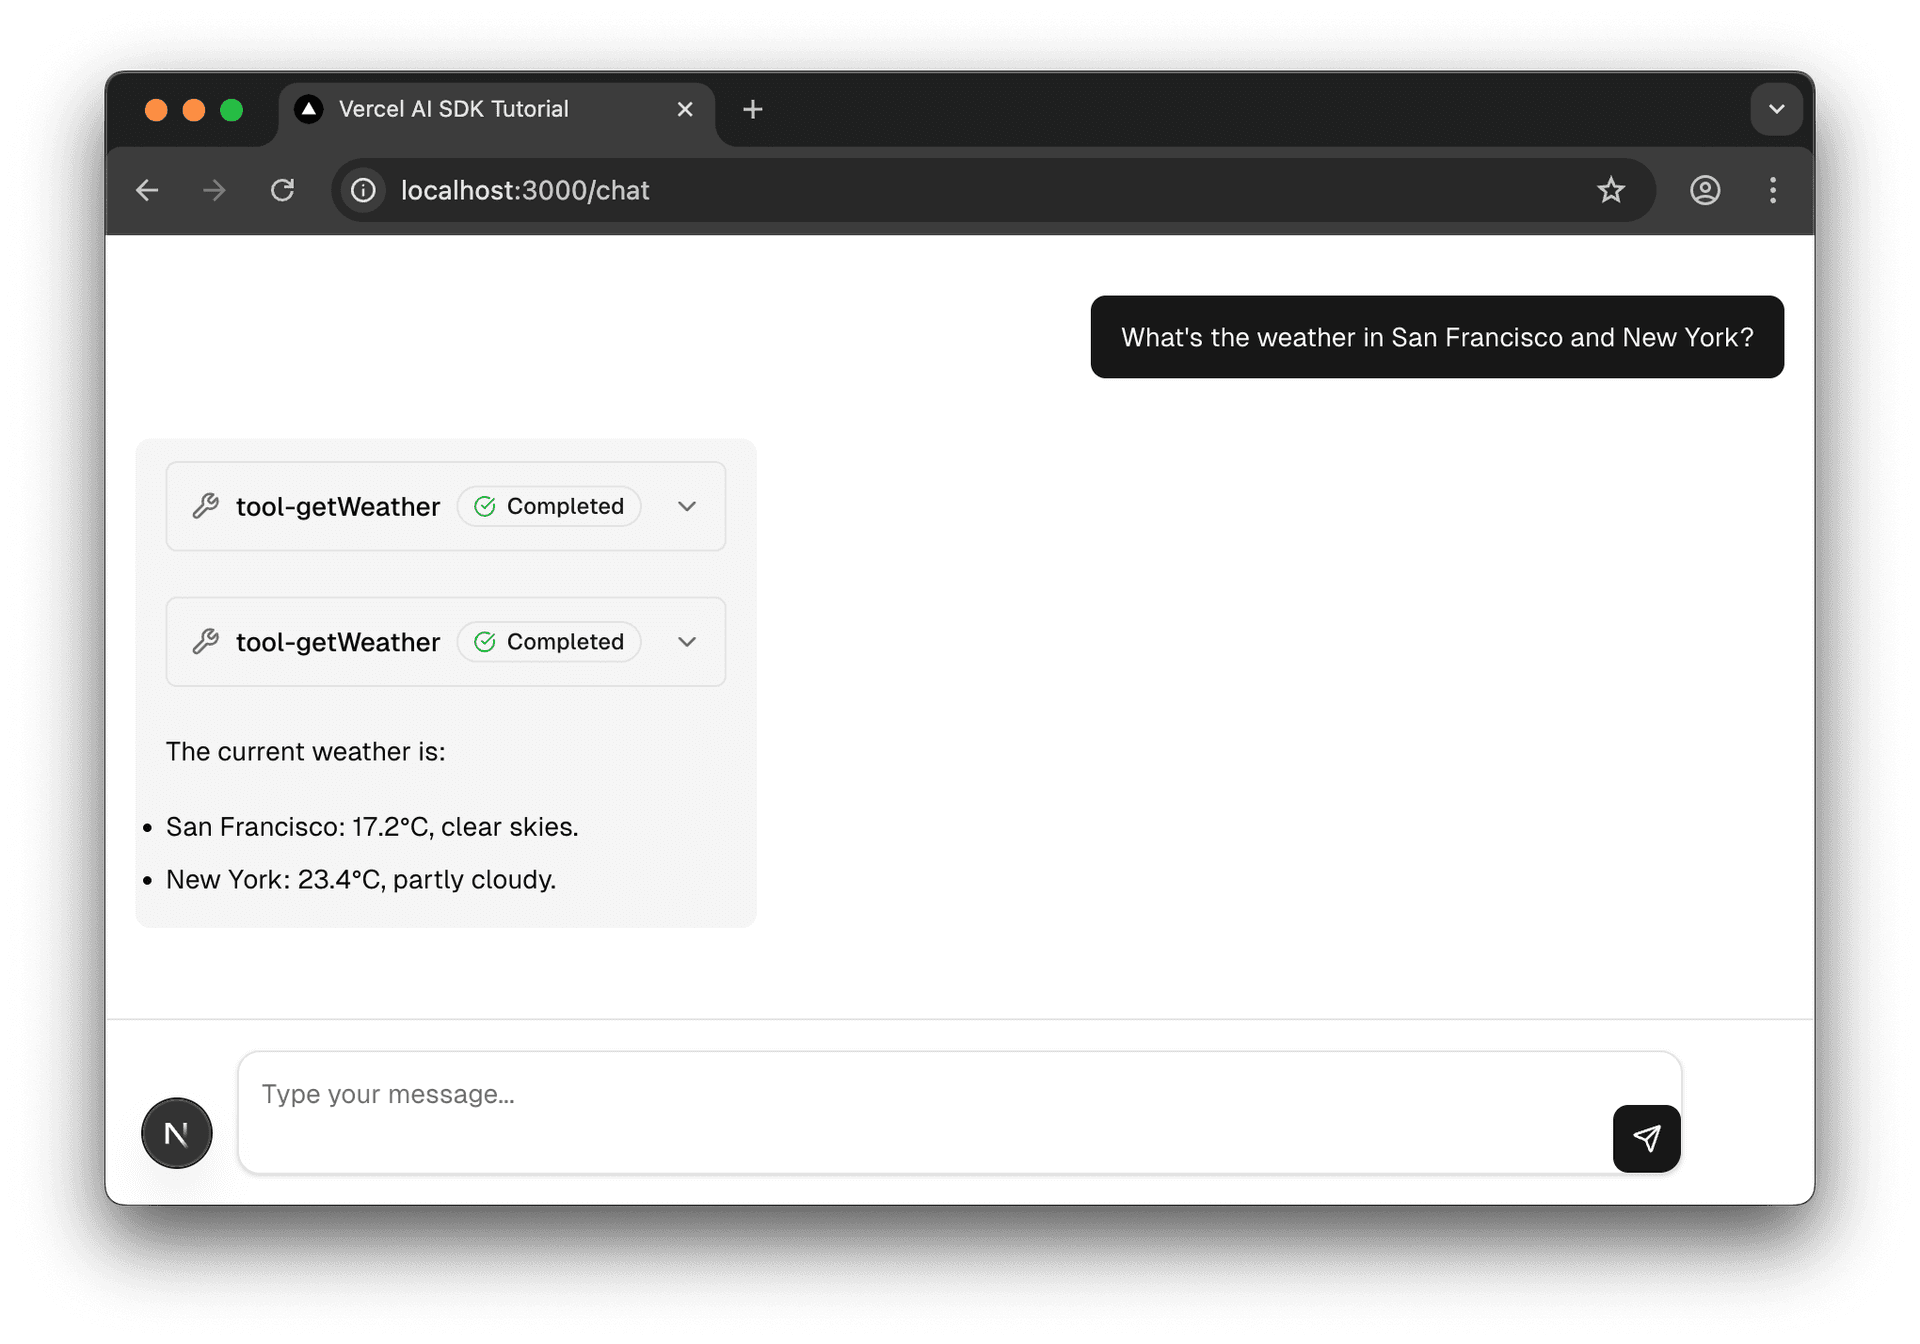The image size is (1920, 1344).
Task: Click the wrench icon on second tool card
Action: pyautogui.click(x=206, y=642)
